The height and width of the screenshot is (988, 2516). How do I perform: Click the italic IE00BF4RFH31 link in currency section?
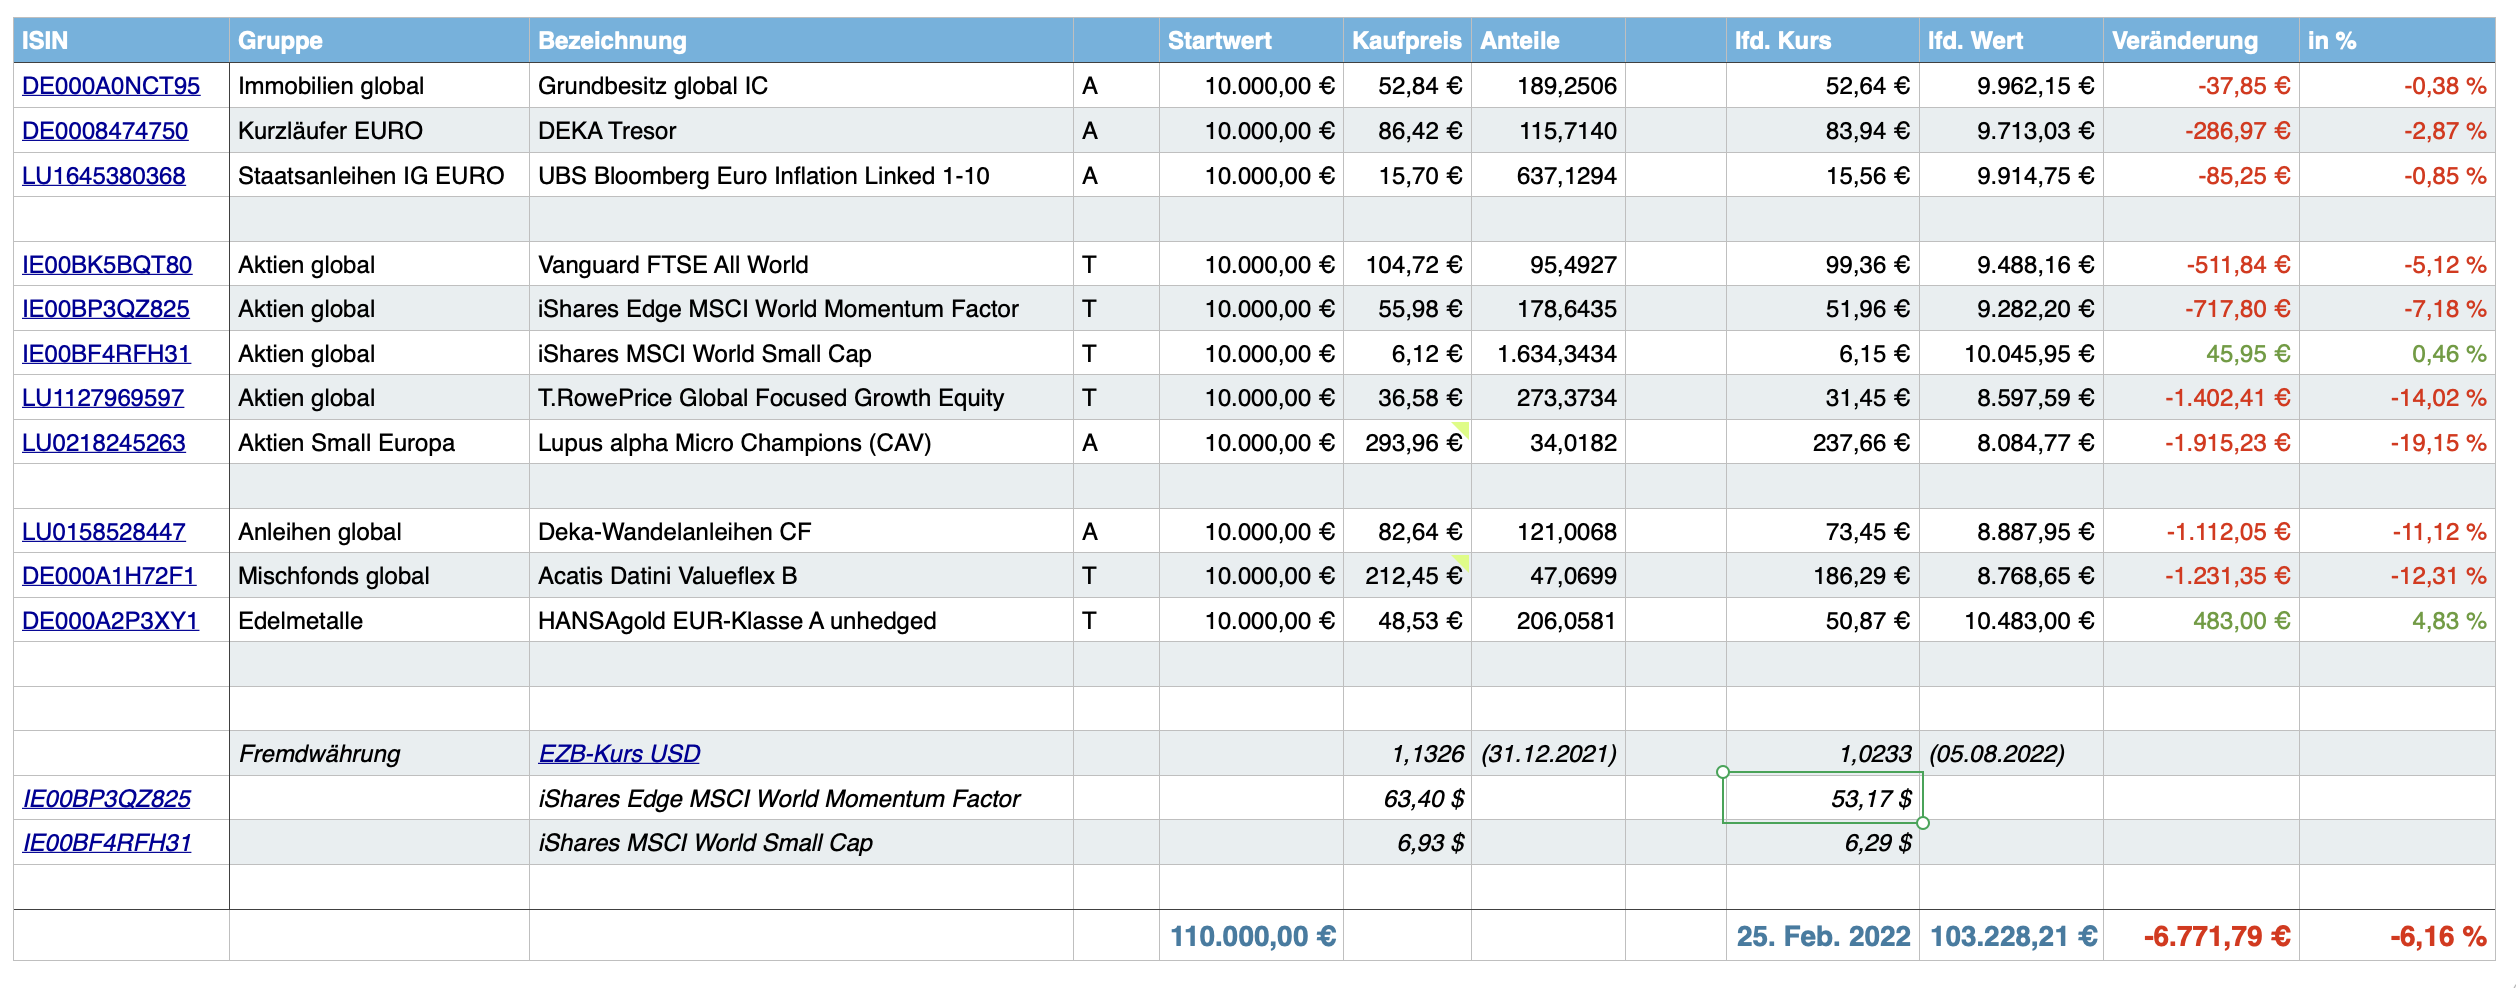point(107,843)
